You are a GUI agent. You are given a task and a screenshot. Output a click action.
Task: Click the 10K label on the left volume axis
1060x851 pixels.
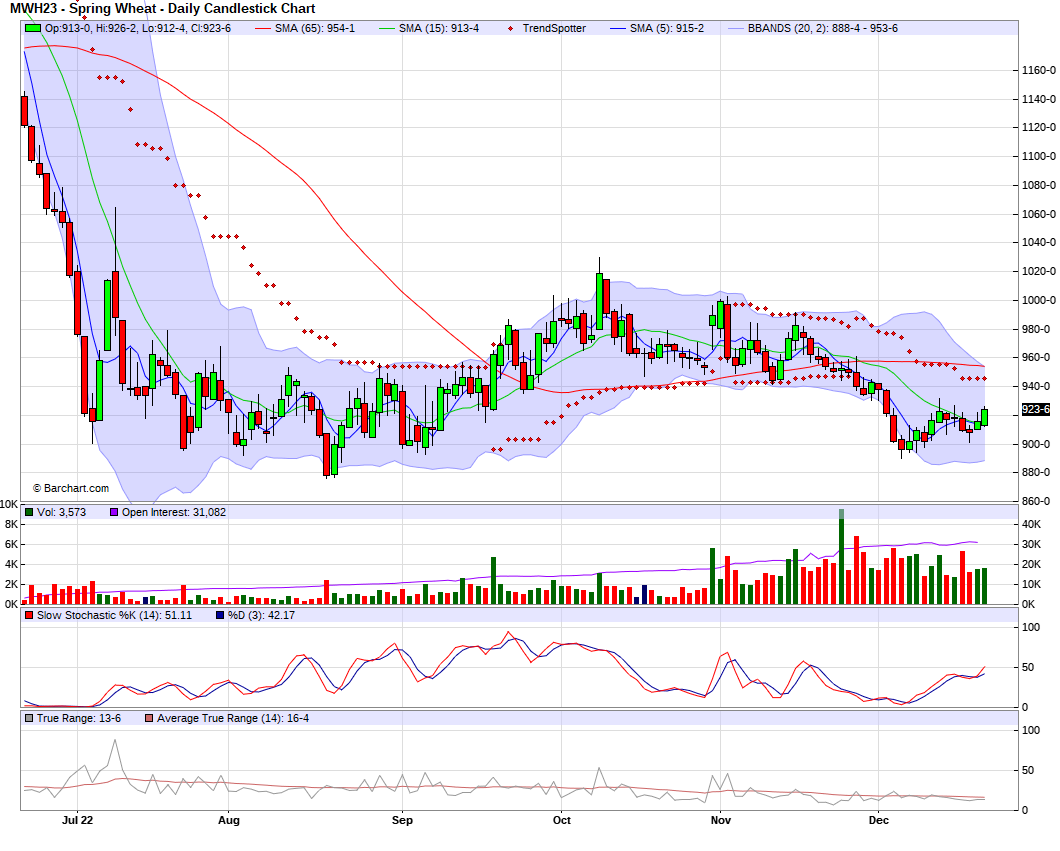9,504
